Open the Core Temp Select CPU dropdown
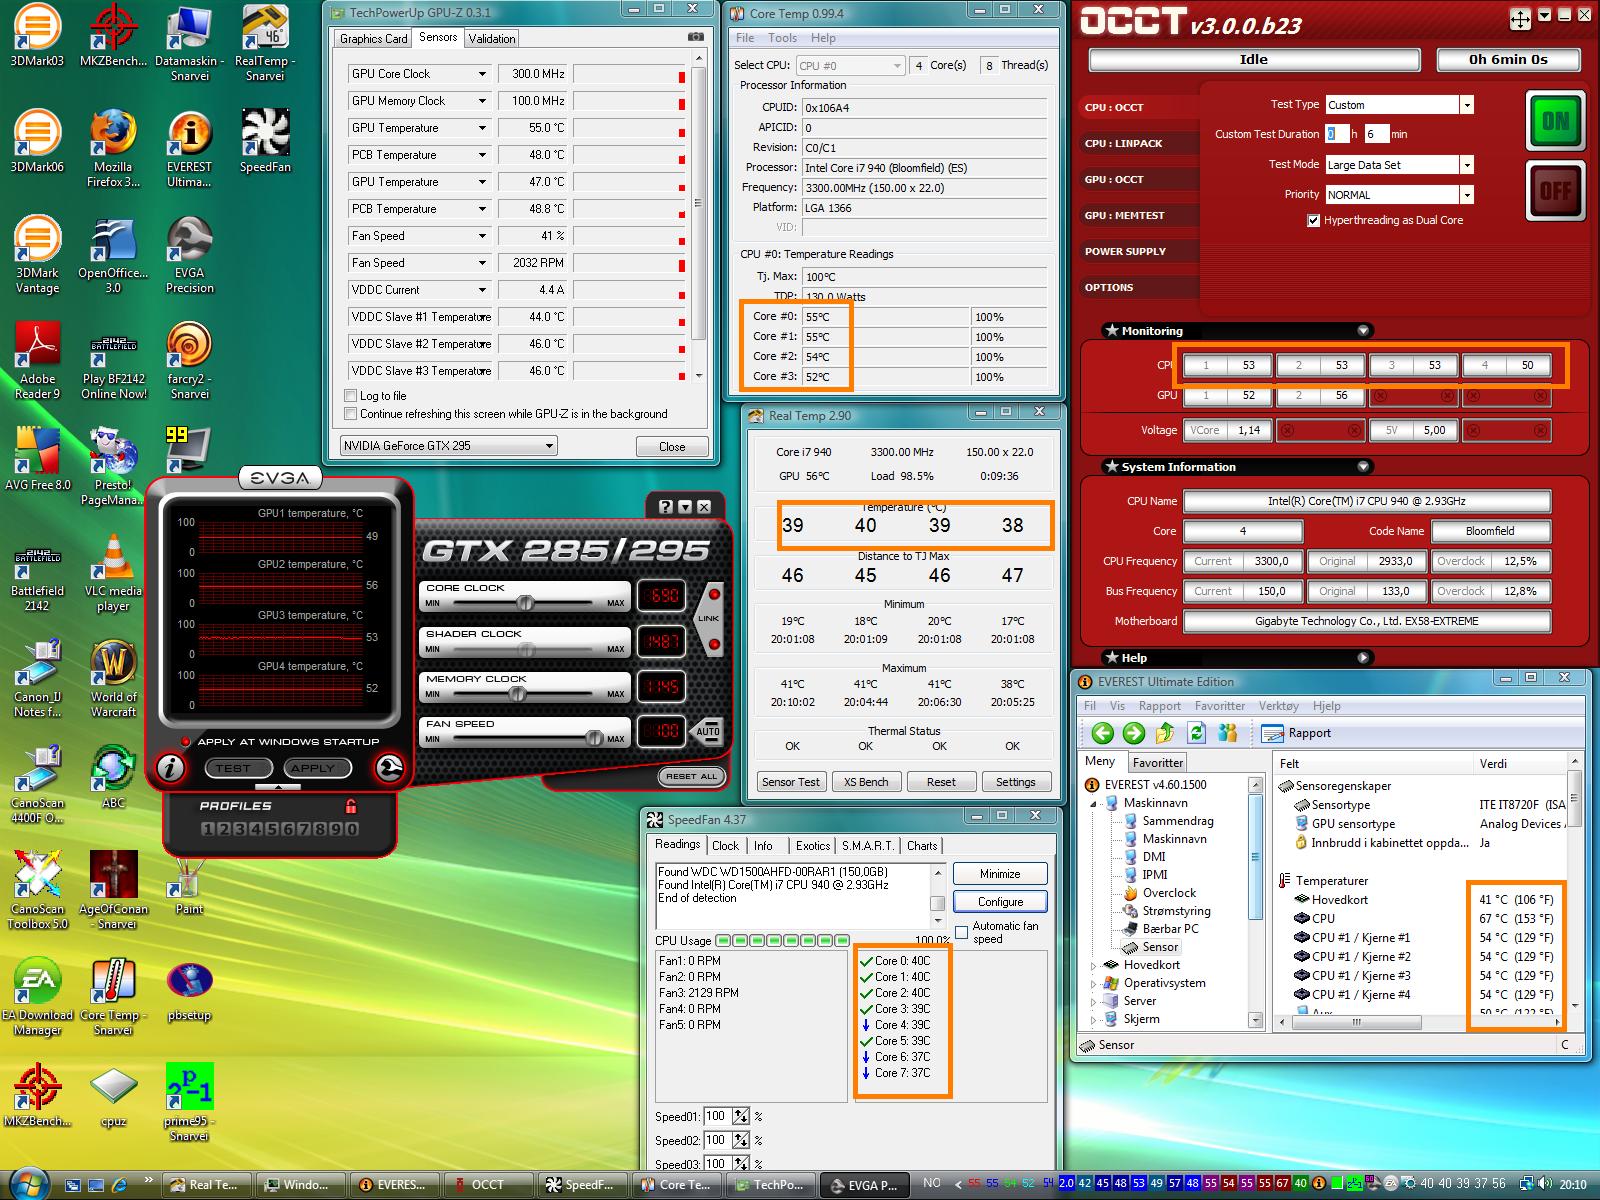 point(850,66)
